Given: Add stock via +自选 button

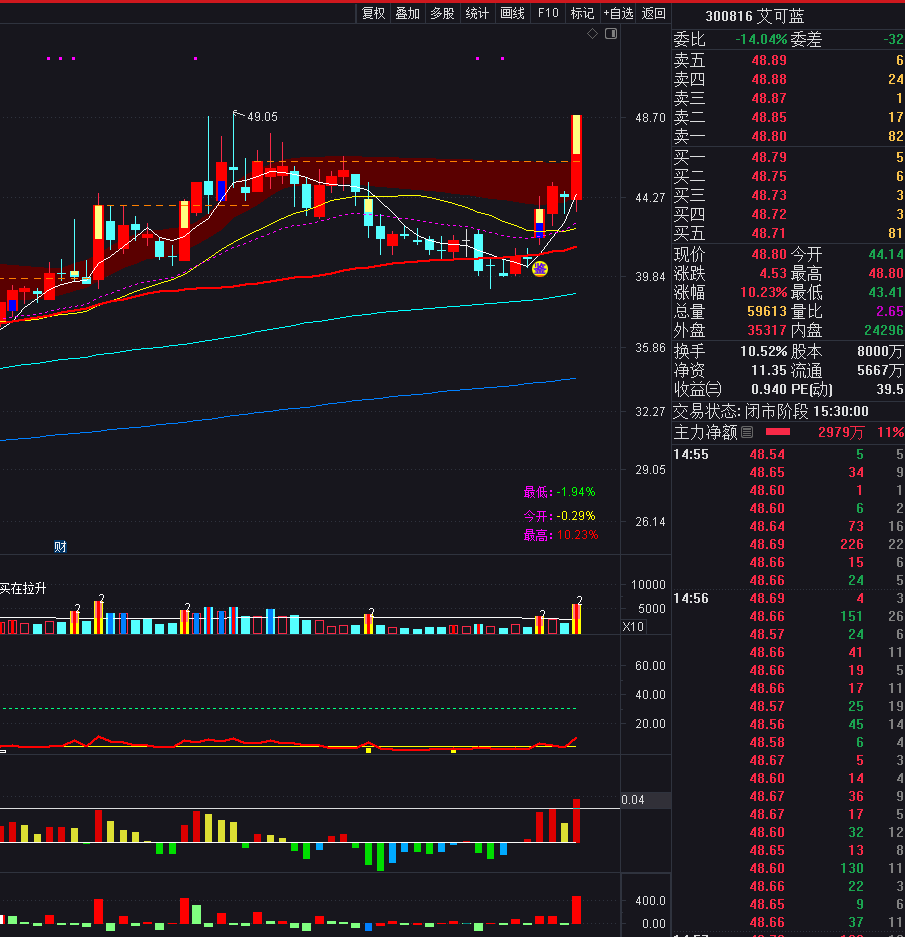Looking at the screenshot, I should tap(618, 13).
